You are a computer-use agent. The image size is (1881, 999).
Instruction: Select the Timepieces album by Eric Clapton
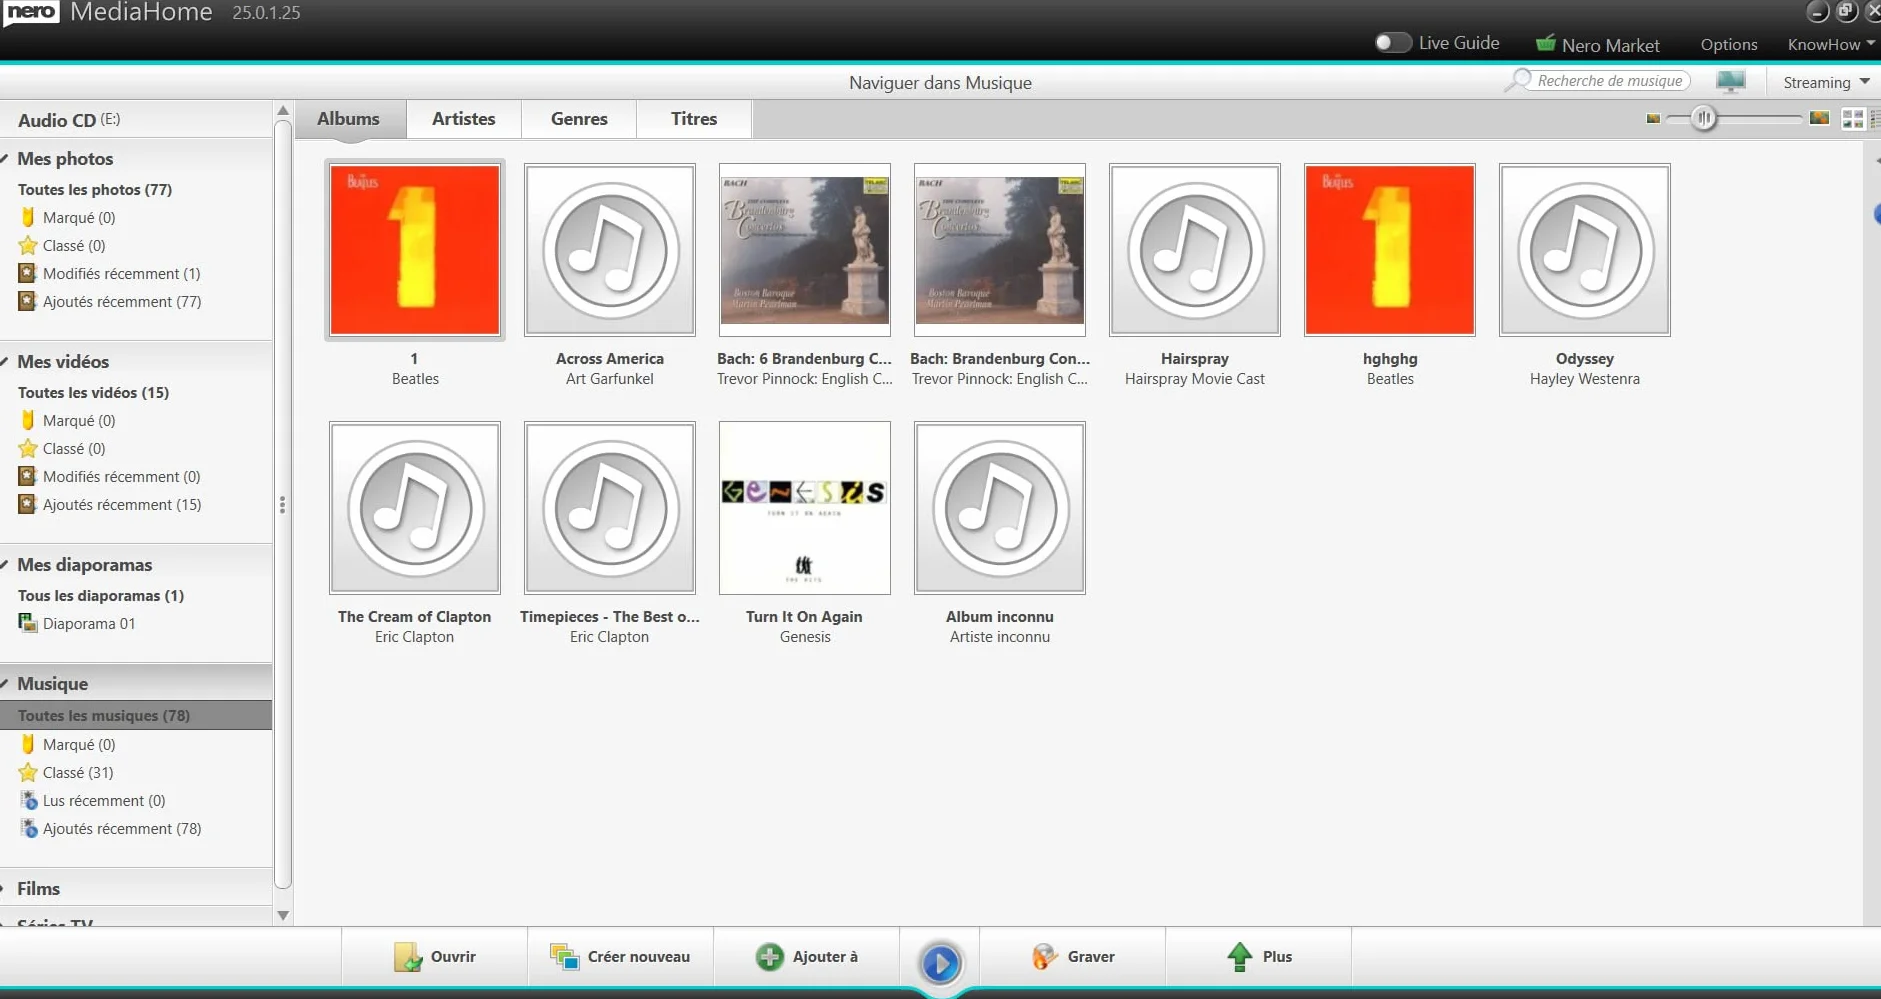click(610, 508)
